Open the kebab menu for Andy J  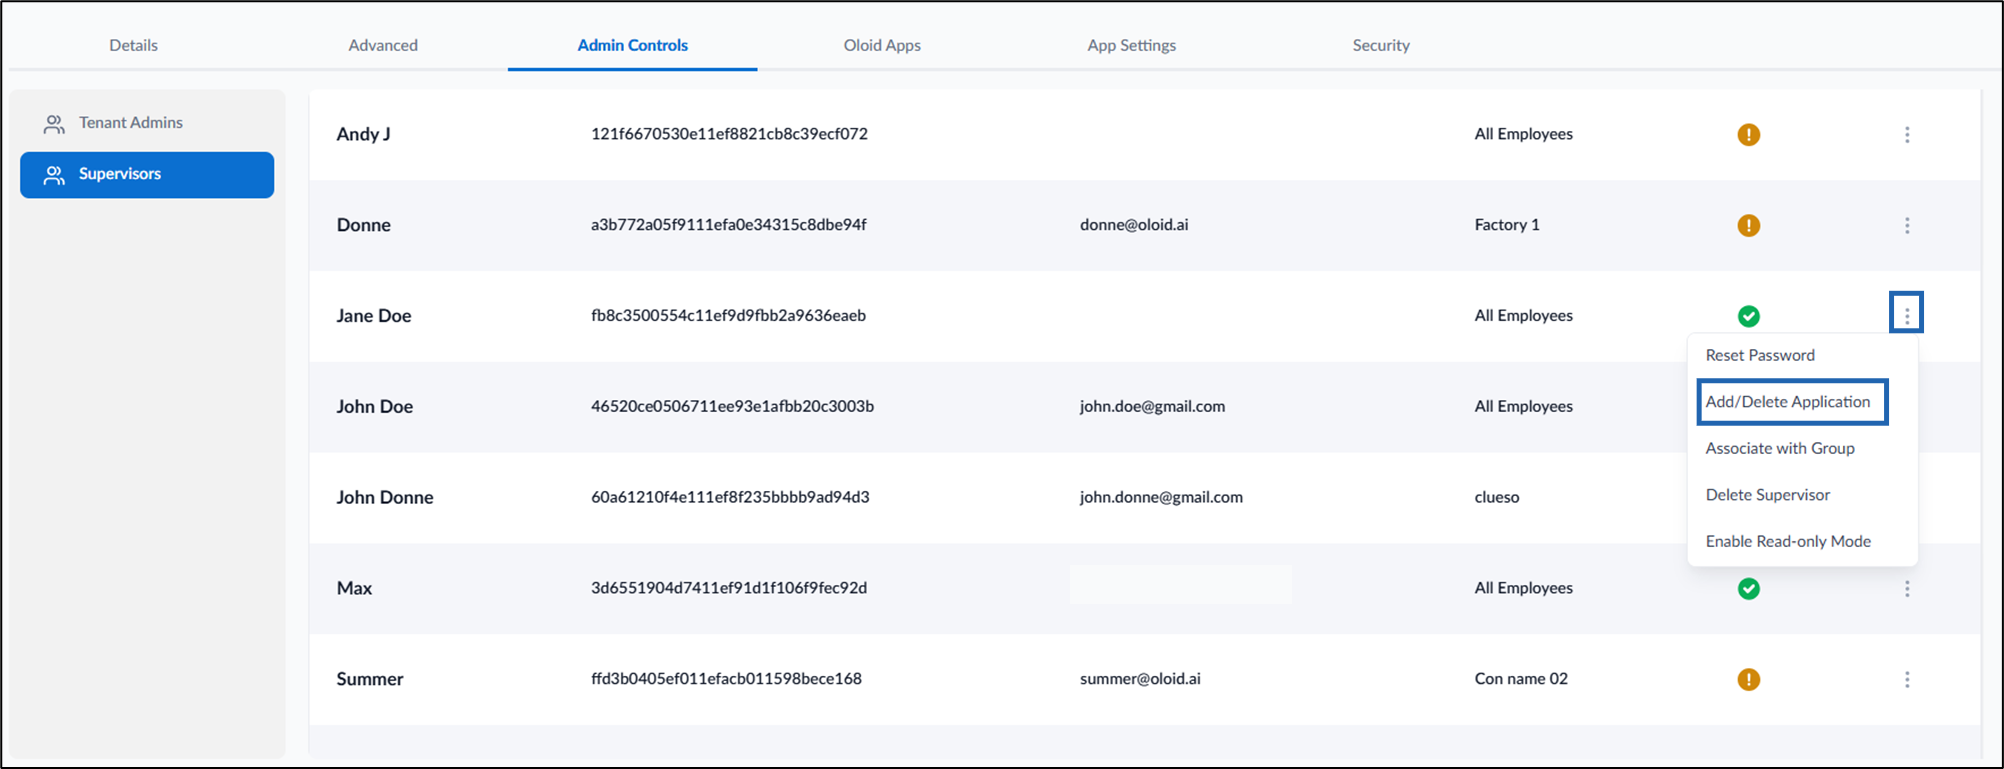1907,134
